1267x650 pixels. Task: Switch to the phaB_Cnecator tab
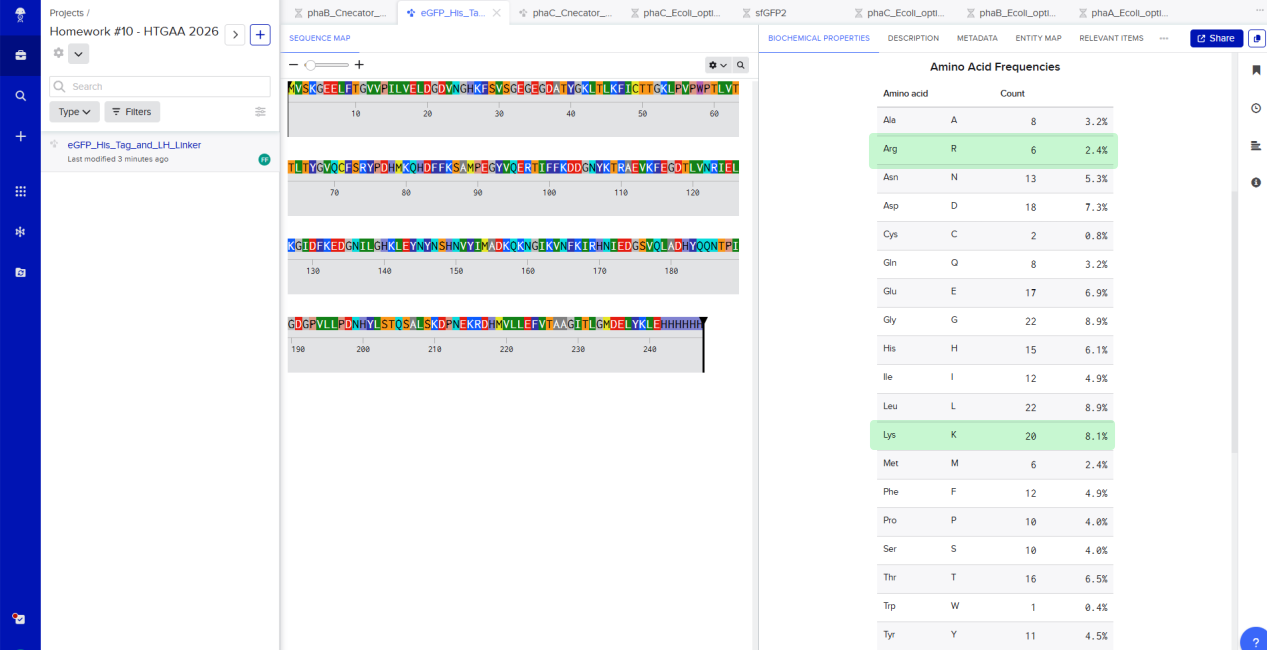click(339, 13)
